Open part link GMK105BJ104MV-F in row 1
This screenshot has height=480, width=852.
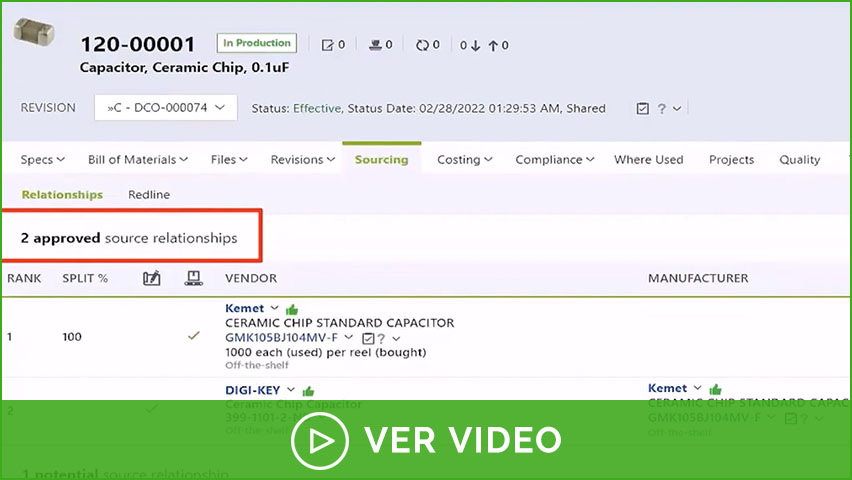click(x=281, y=338)
